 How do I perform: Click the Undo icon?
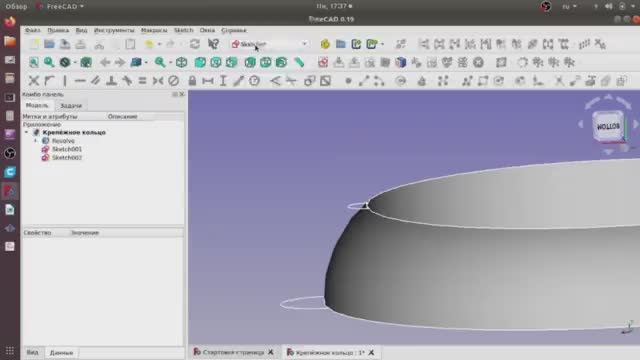point(149,44)
